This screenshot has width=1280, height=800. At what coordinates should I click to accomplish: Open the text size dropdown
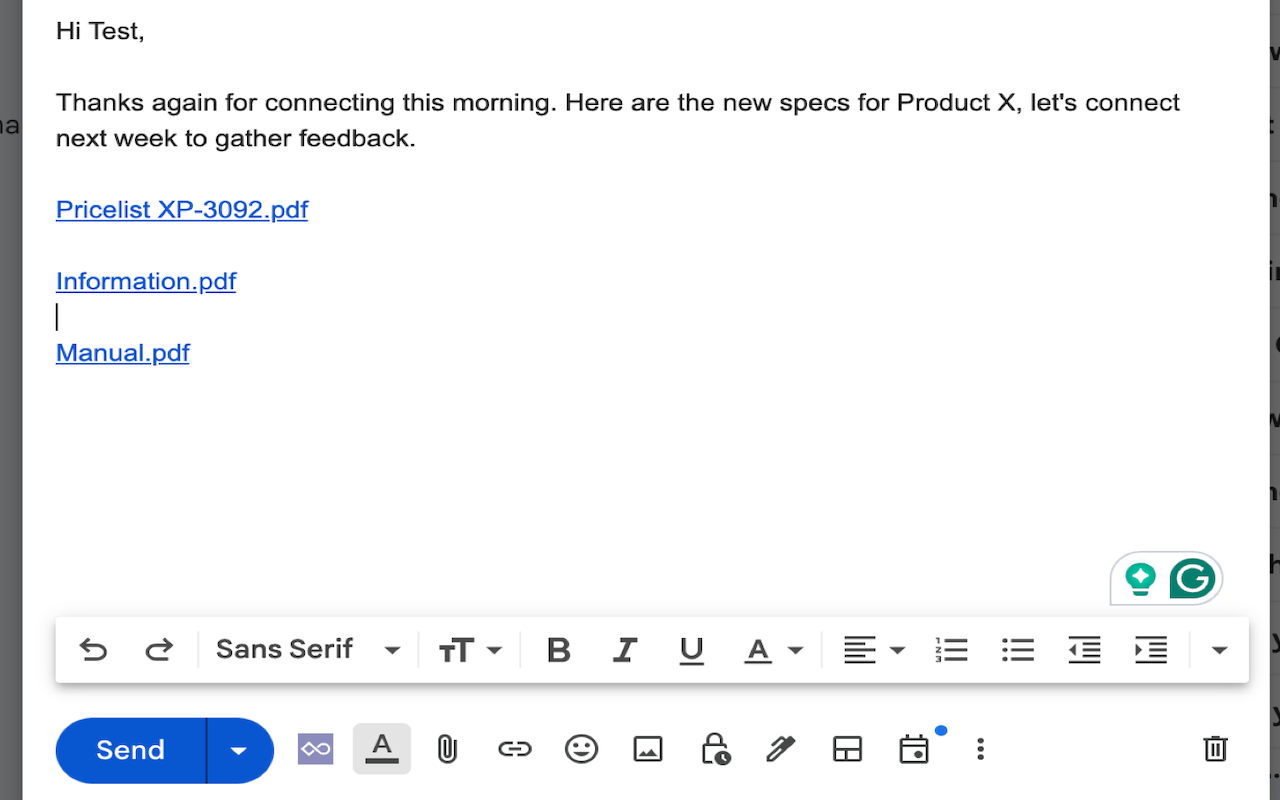(470, 649)
